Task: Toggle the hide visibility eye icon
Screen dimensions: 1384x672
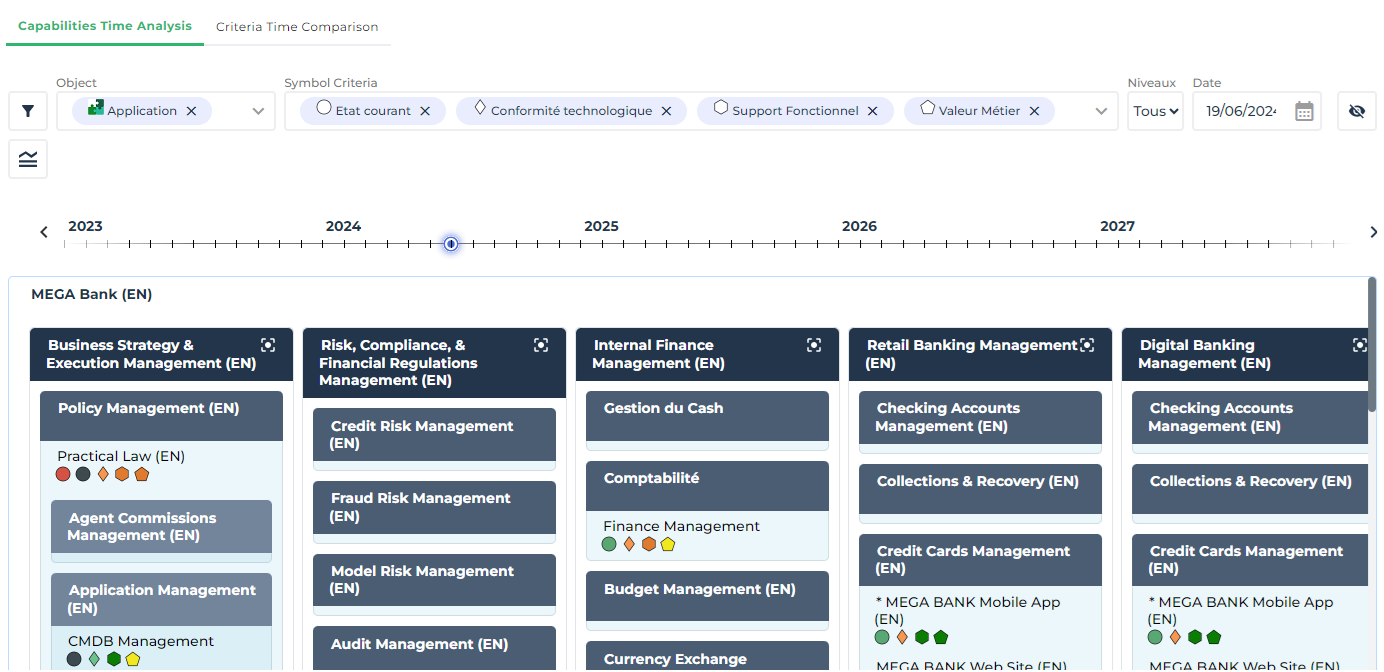Action: [1356, 111]
